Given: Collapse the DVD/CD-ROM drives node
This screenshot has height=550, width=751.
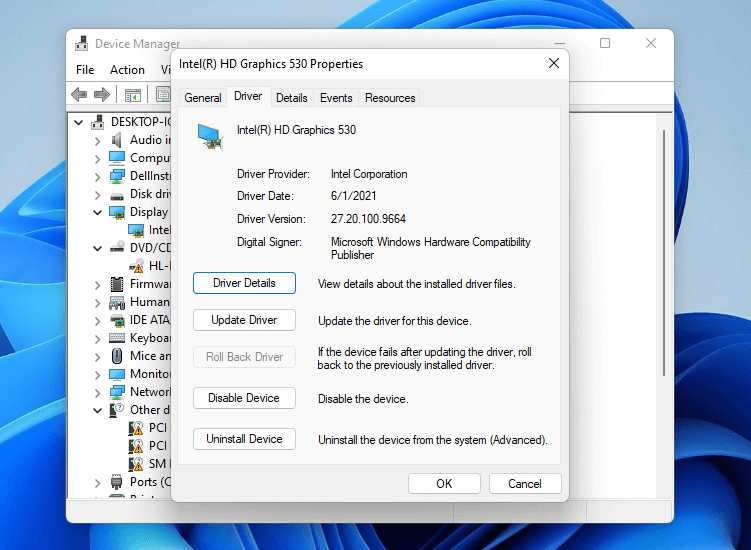Looking at the screenshot, I should pyautogui.click(x=97, y=248).
